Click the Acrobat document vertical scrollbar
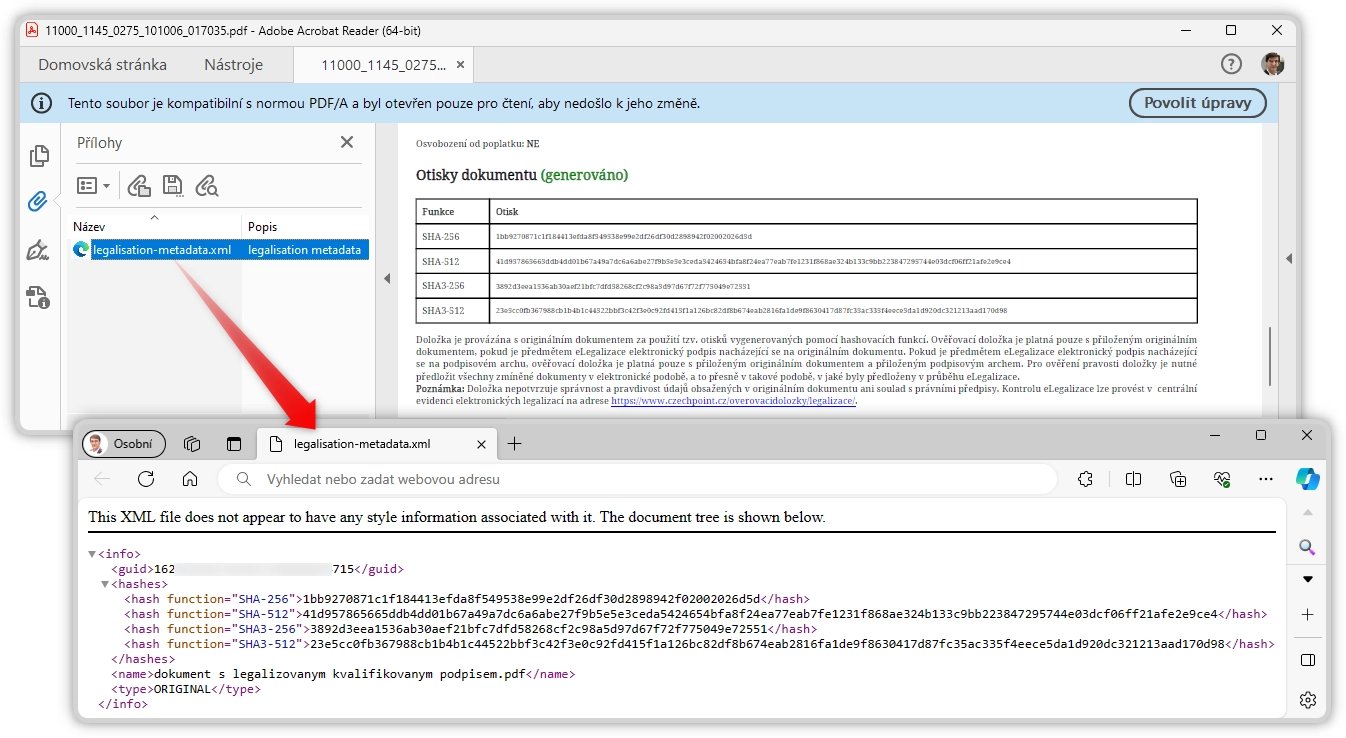This screenshot has width=1346, height=738. coord(1270,358)
